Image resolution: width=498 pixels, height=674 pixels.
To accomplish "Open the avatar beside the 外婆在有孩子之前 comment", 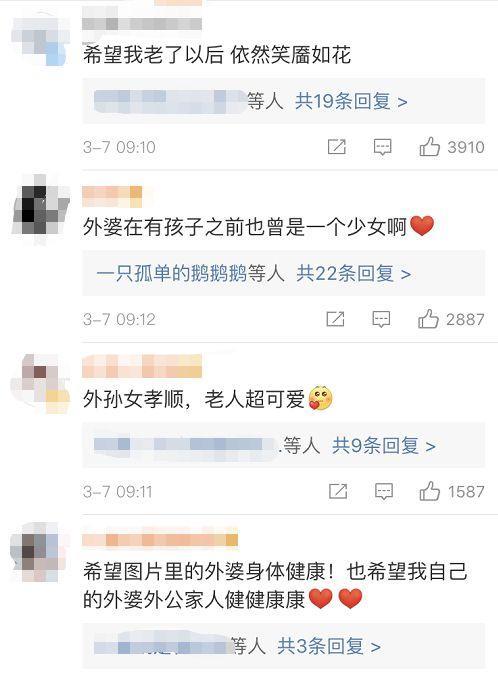I will (x=41, y=208).
